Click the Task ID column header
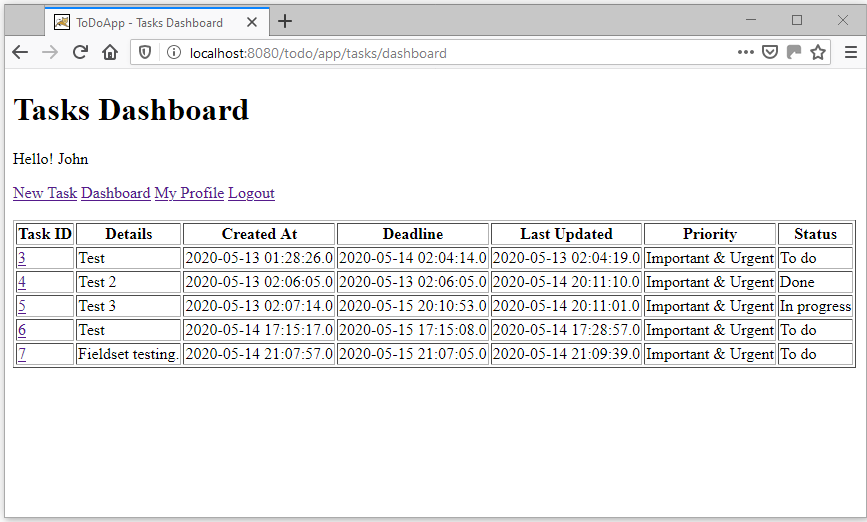The width and height of the screenshot is (867, 522). click(45, 234)
